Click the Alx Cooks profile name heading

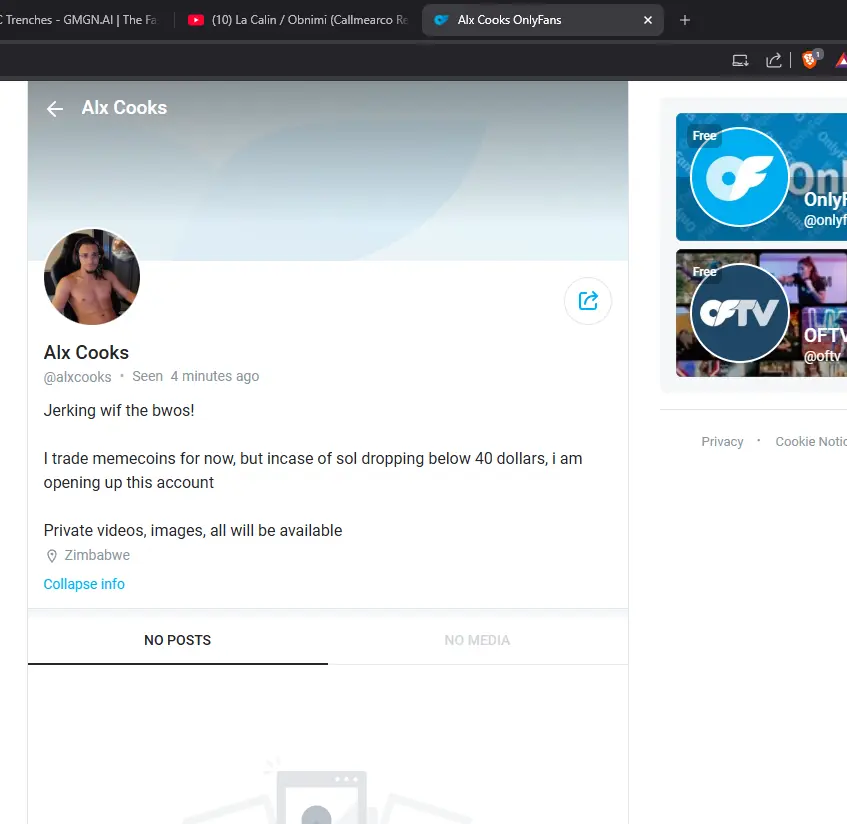pyautogui.click(x=86, y=353)
